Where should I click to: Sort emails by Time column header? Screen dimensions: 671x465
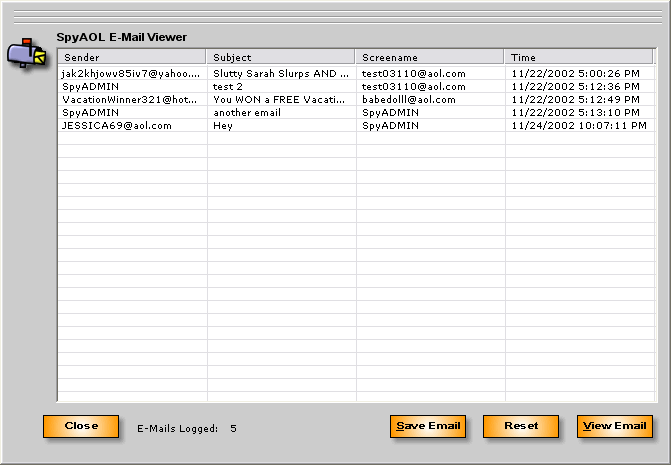580,58
